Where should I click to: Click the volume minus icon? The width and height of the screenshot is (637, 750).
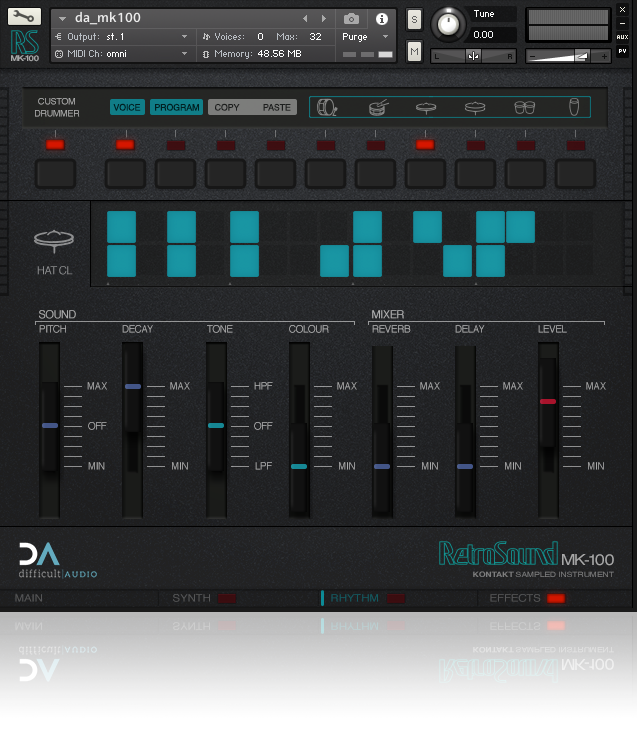(532, 56)
